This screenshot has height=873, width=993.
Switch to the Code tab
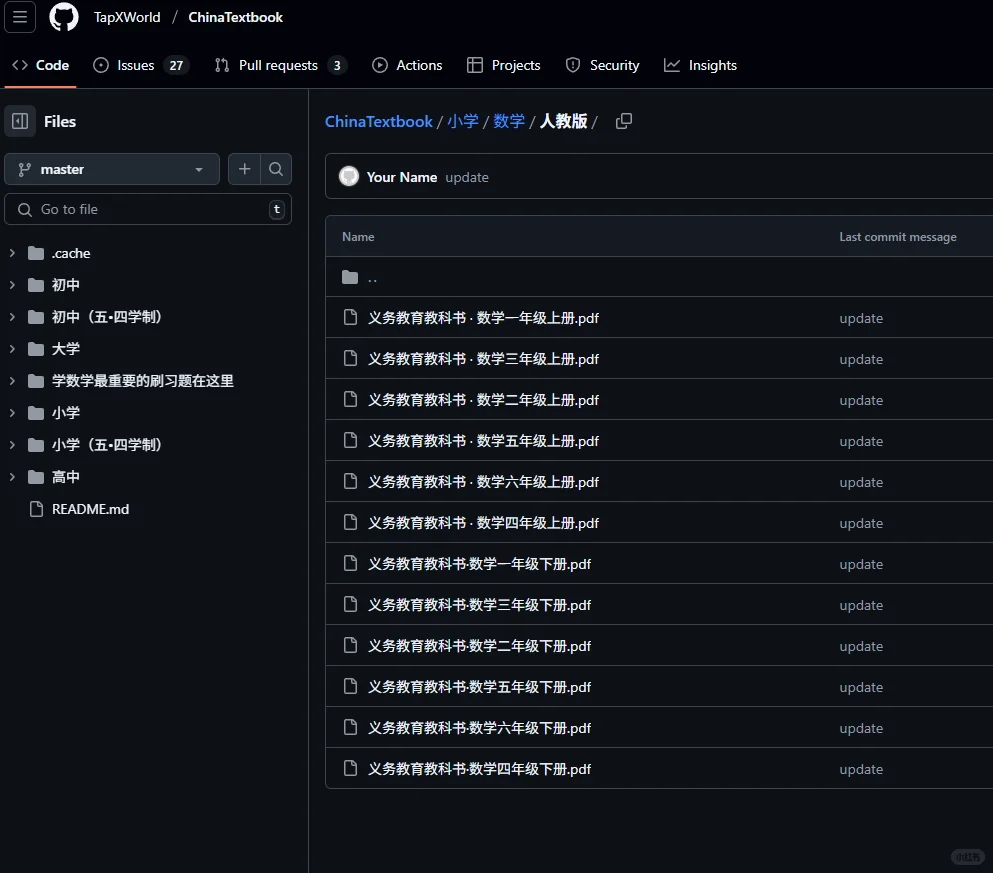pos(41,65)
